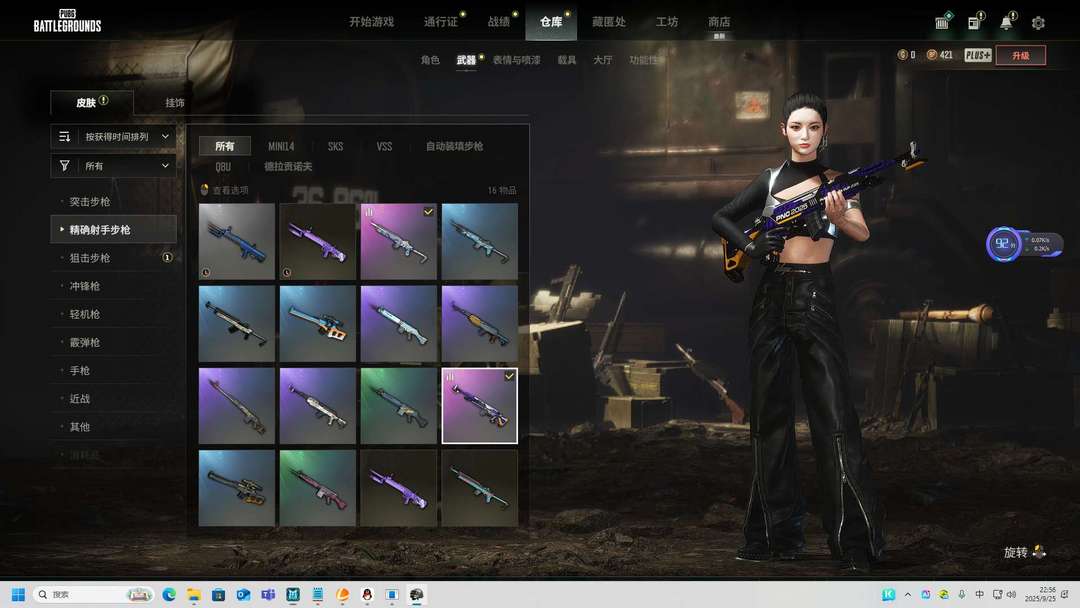Screen dimensions: 1080x608
Task: Open the notification bell in the top bar
Action: click(x=1006, y=23)
